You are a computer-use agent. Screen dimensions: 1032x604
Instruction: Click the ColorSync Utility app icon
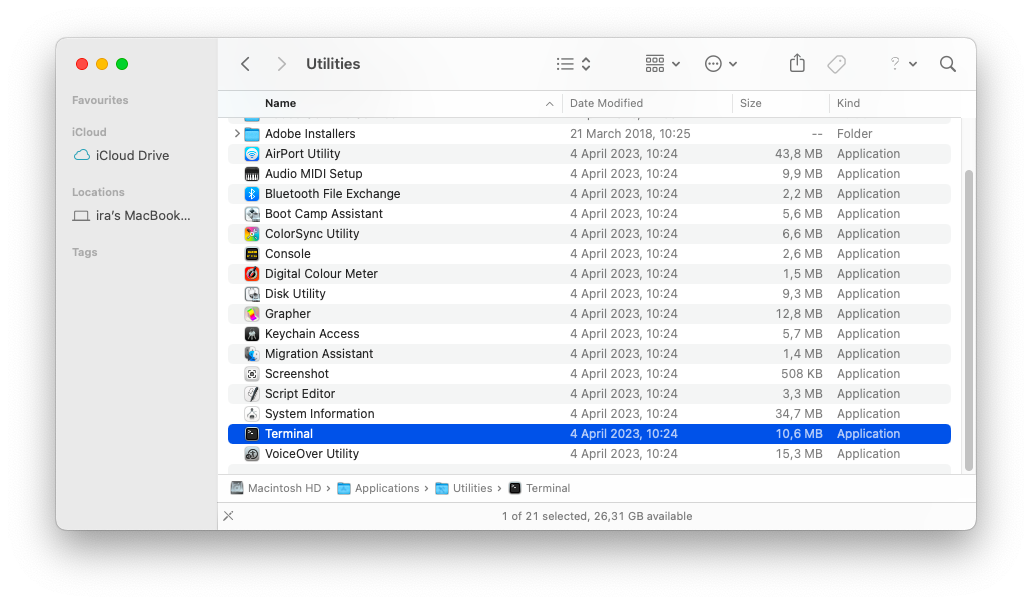click(x=251, y=233)
